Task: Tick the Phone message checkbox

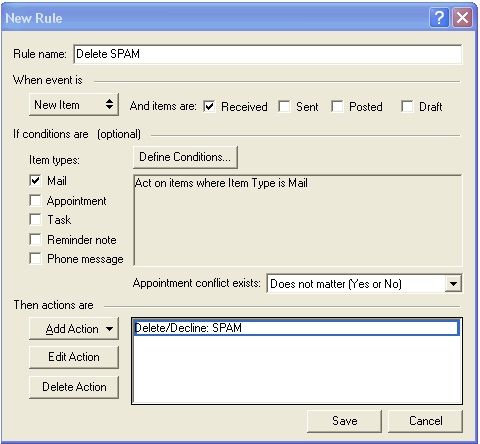Action: point(35,259)
